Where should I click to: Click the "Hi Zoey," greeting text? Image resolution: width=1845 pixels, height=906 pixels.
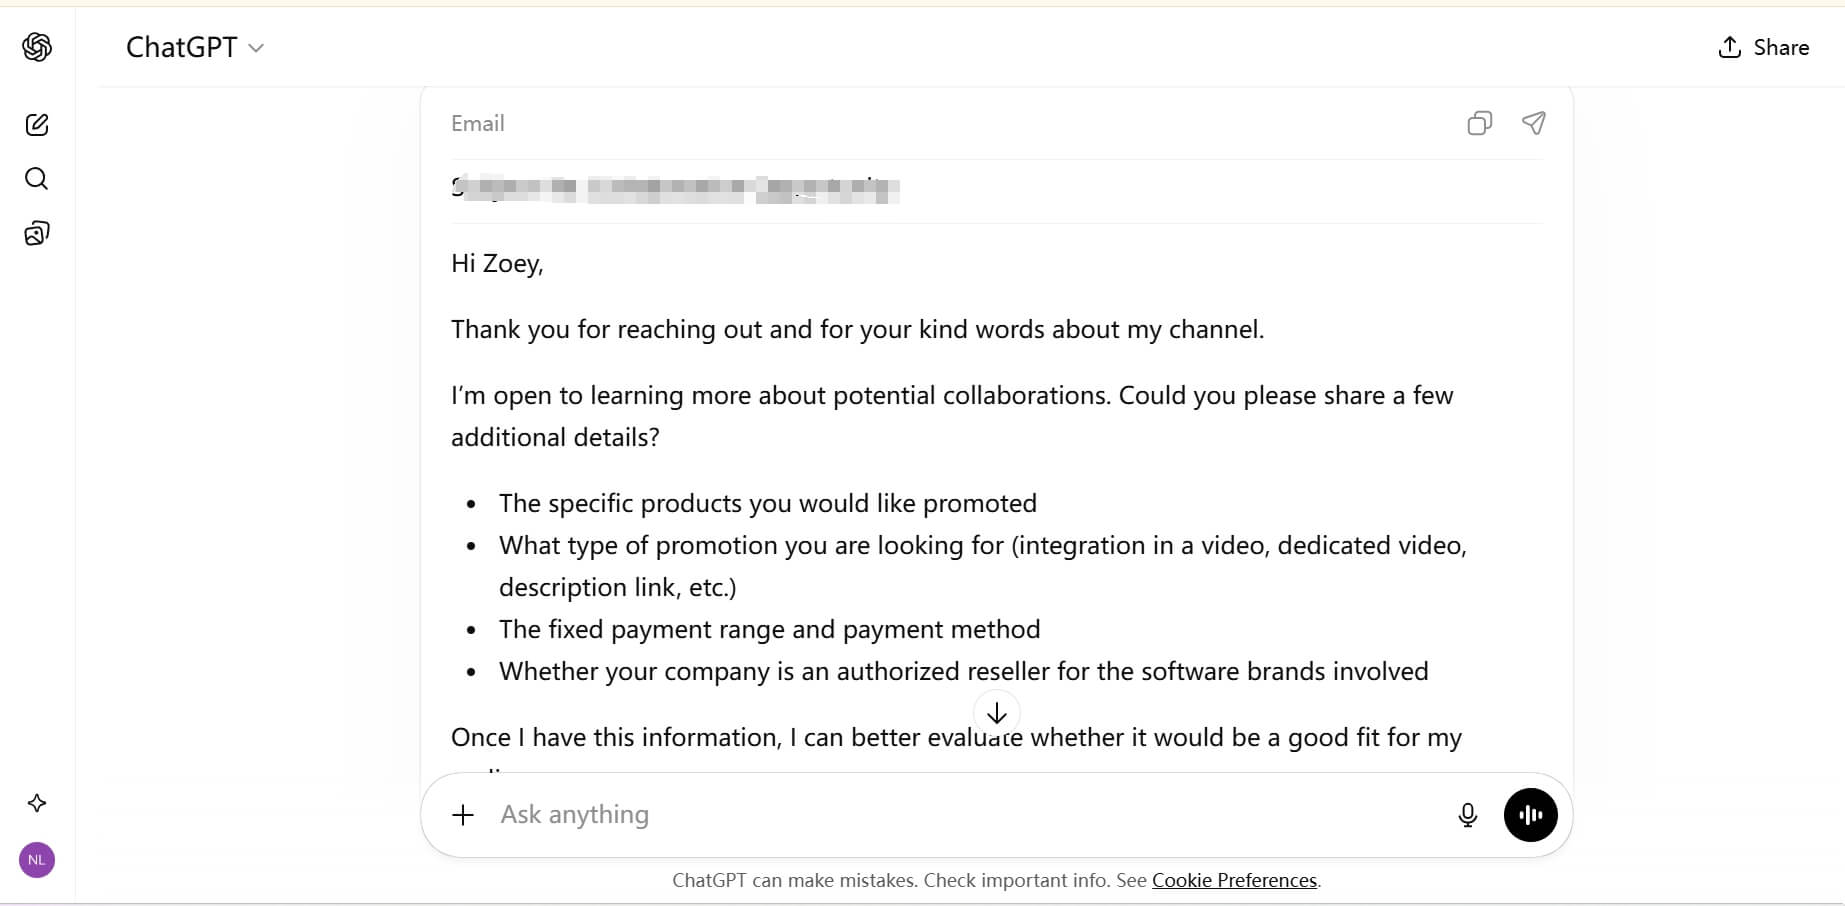pos(497,264)
